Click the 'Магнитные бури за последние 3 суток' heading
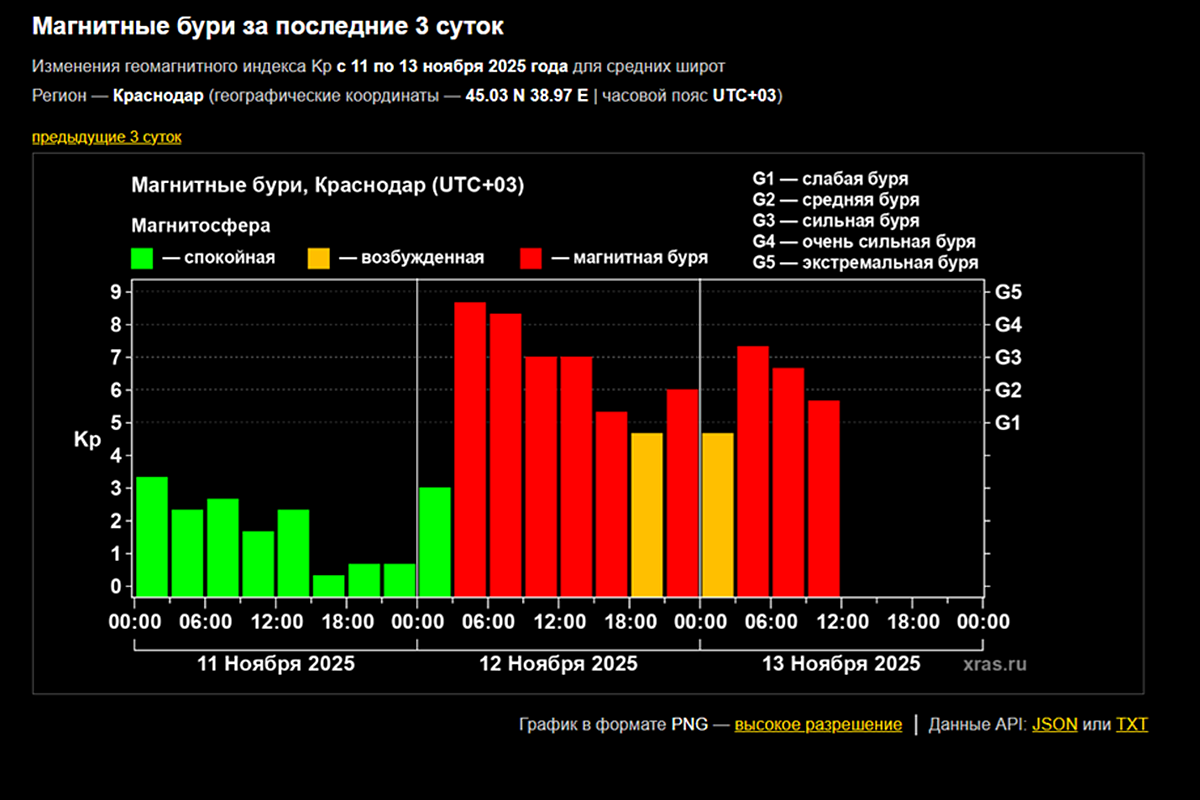 pyautogui.click(x=268, y=27)
